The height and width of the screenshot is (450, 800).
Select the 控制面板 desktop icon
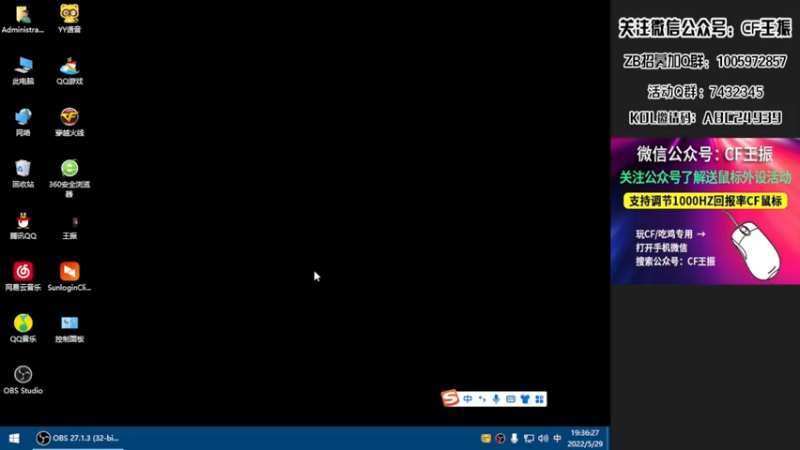pos(69,329)
